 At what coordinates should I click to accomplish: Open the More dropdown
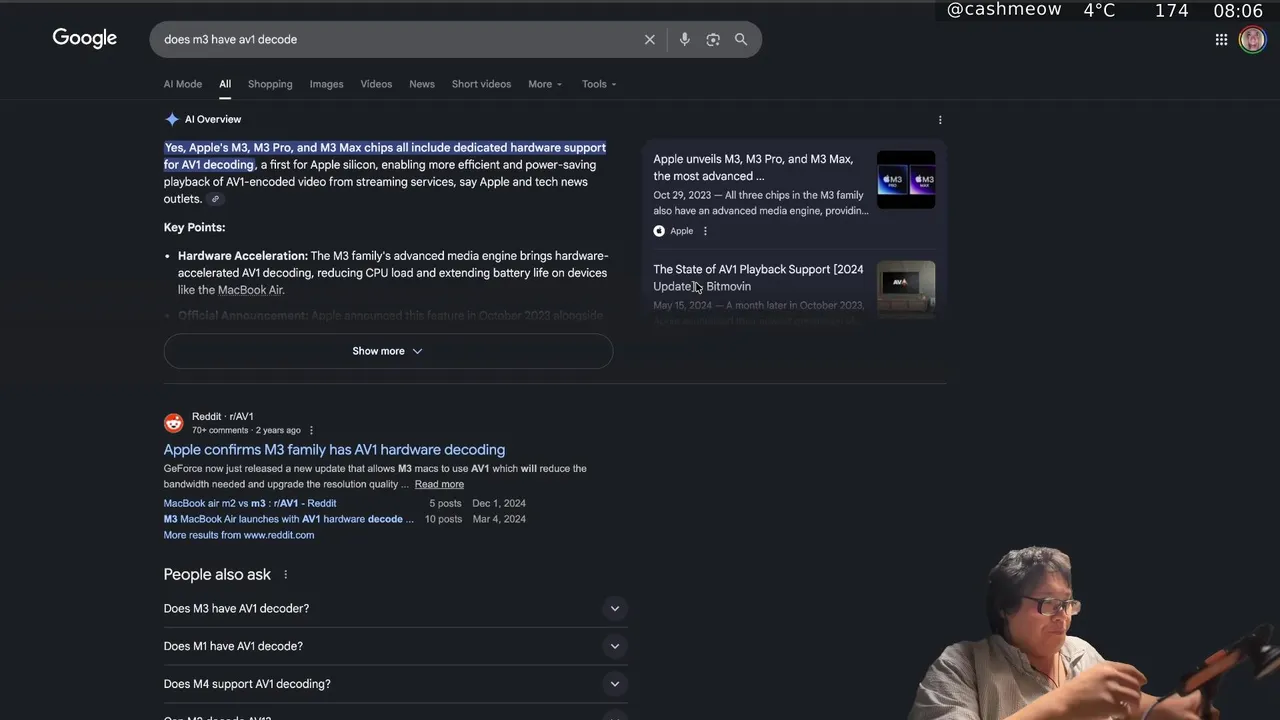click(x=545, y=84)
